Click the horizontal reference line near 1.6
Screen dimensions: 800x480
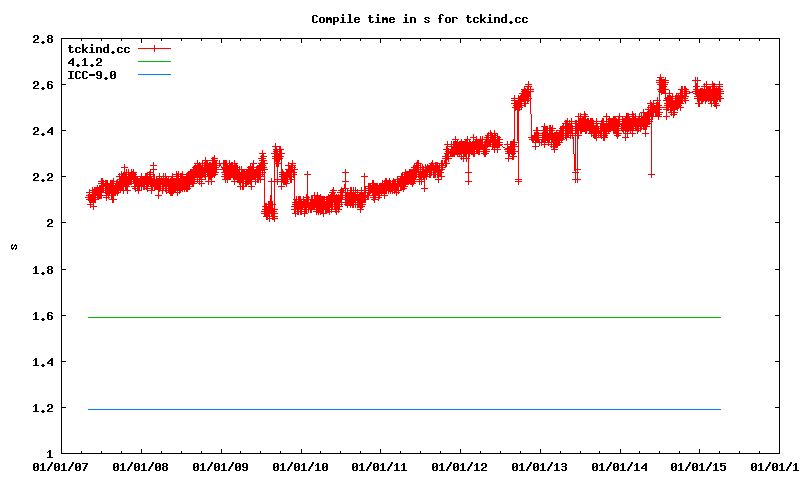pos(400,317)
